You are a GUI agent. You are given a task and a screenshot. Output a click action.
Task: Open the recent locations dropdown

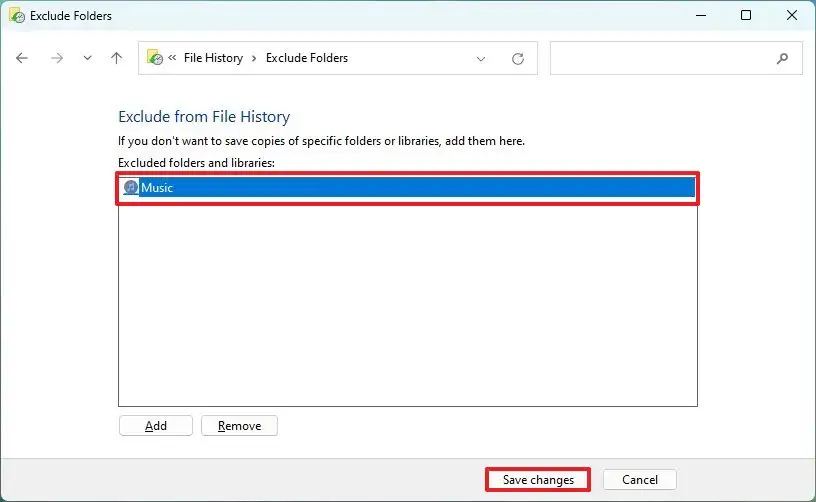87,58
